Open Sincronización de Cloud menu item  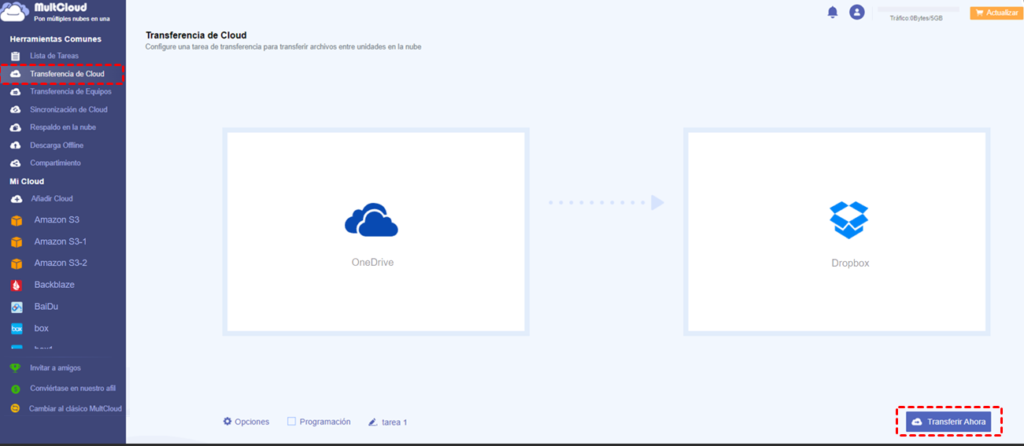[x=69, y=110]
